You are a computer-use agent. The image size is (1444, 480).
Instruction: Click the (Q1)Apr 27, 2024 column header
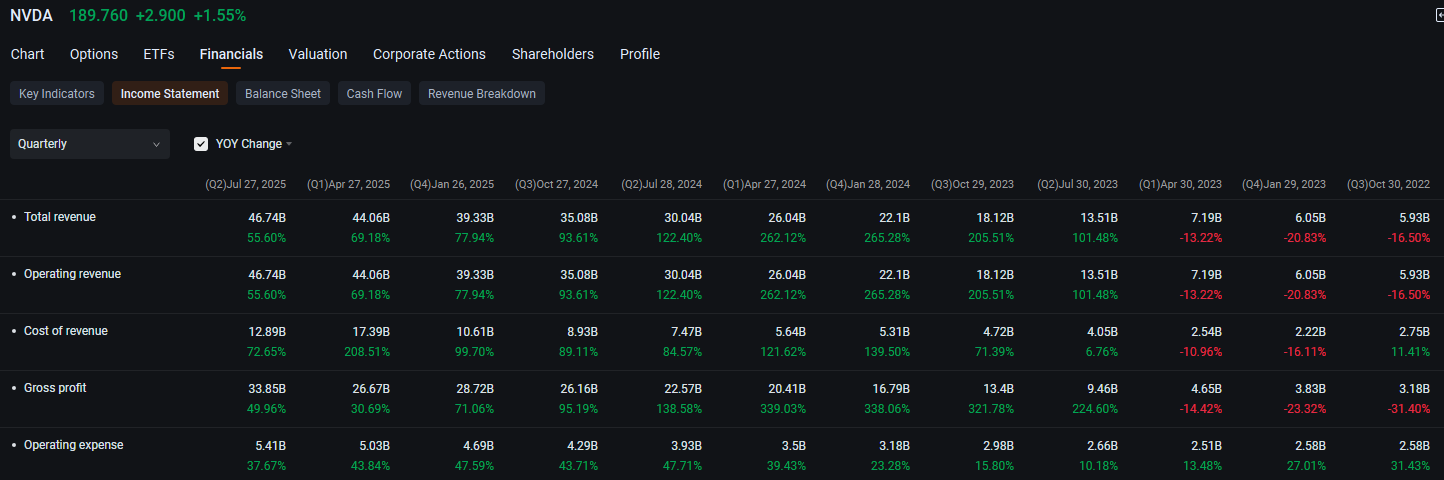pyautogui.click(x=764, y=185)
